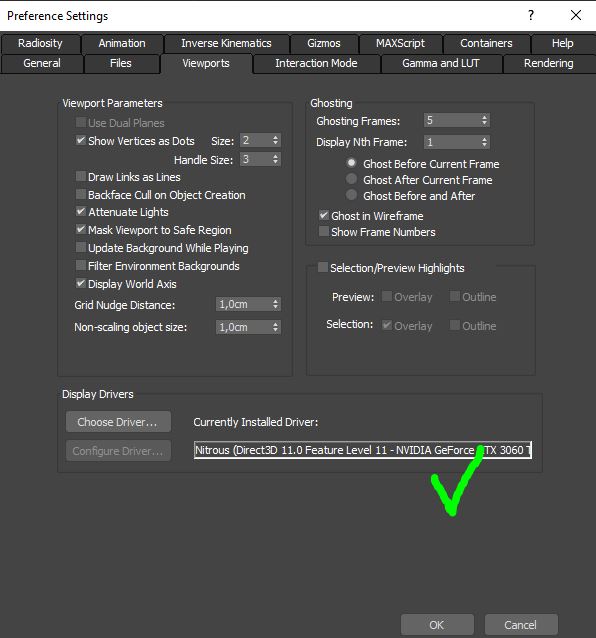
Task: Open the Interaction Mode tab
Action: coord(316,63)
